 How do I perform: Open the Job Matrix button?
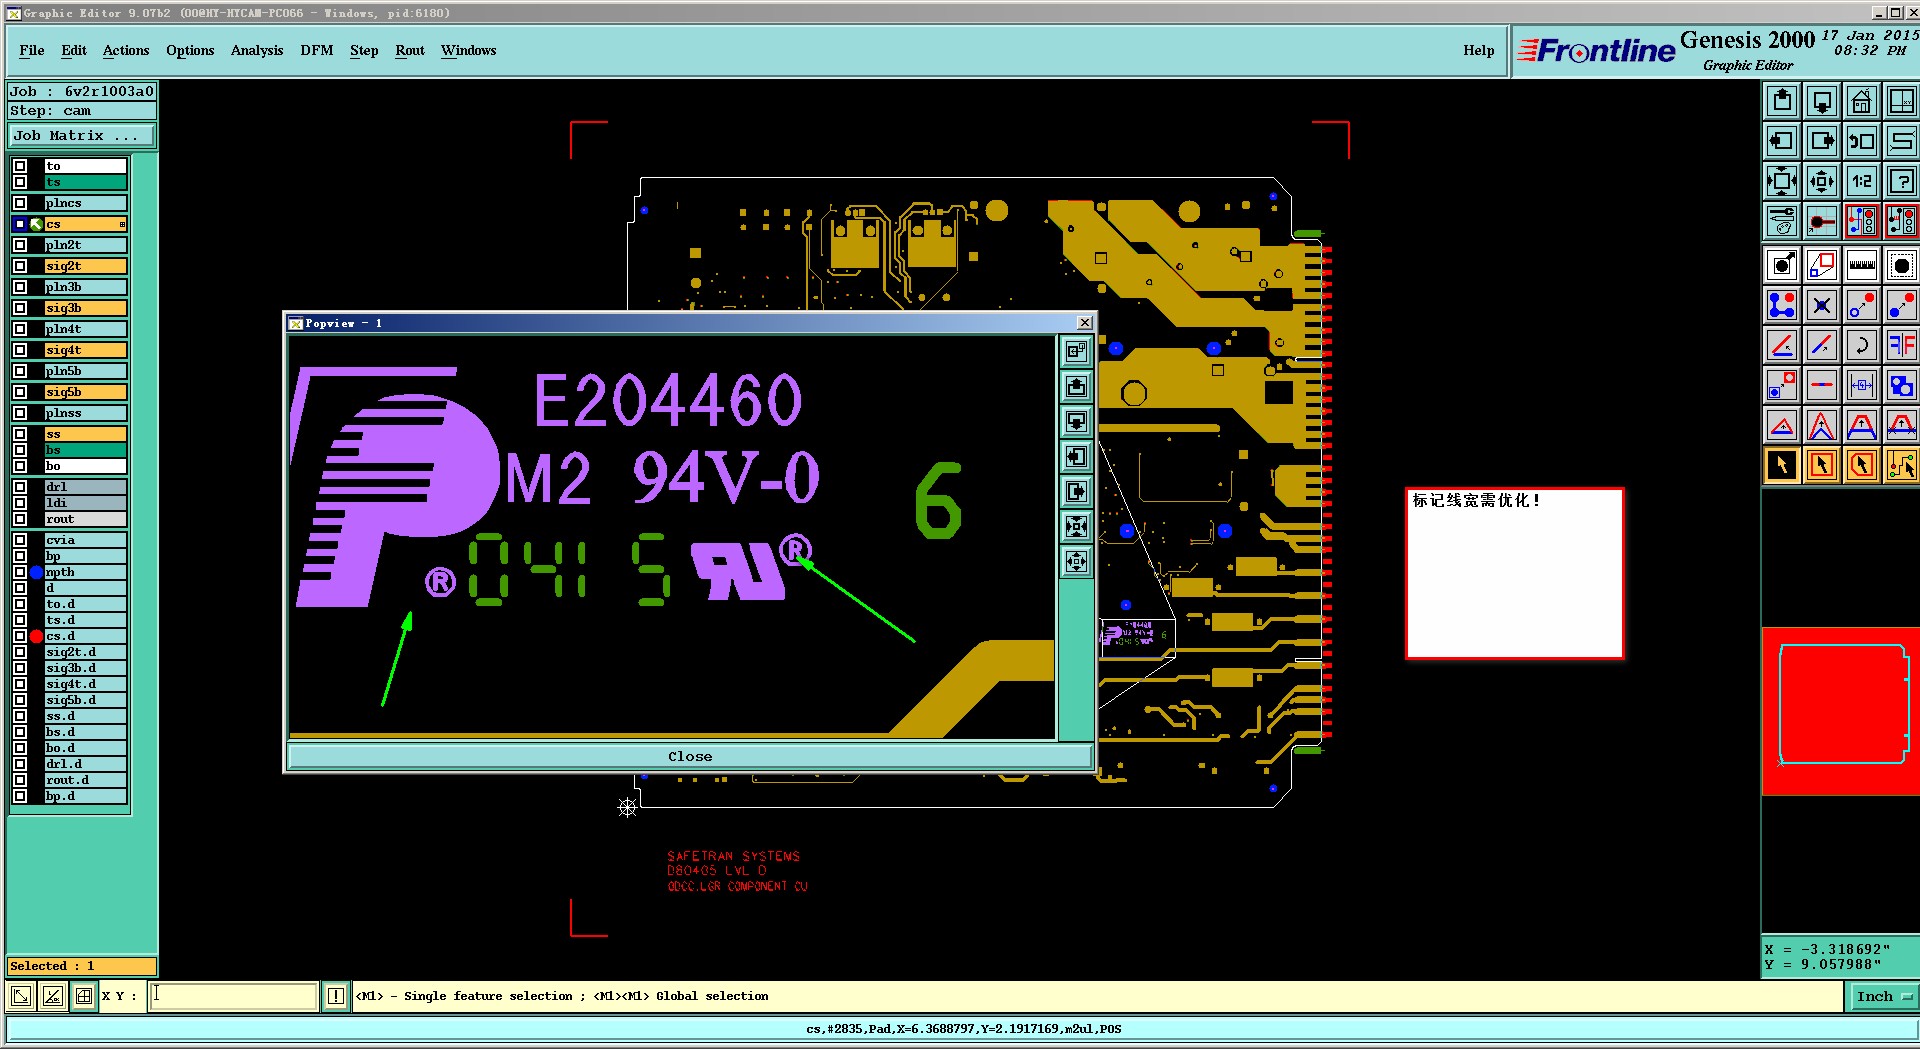(82, 136)
